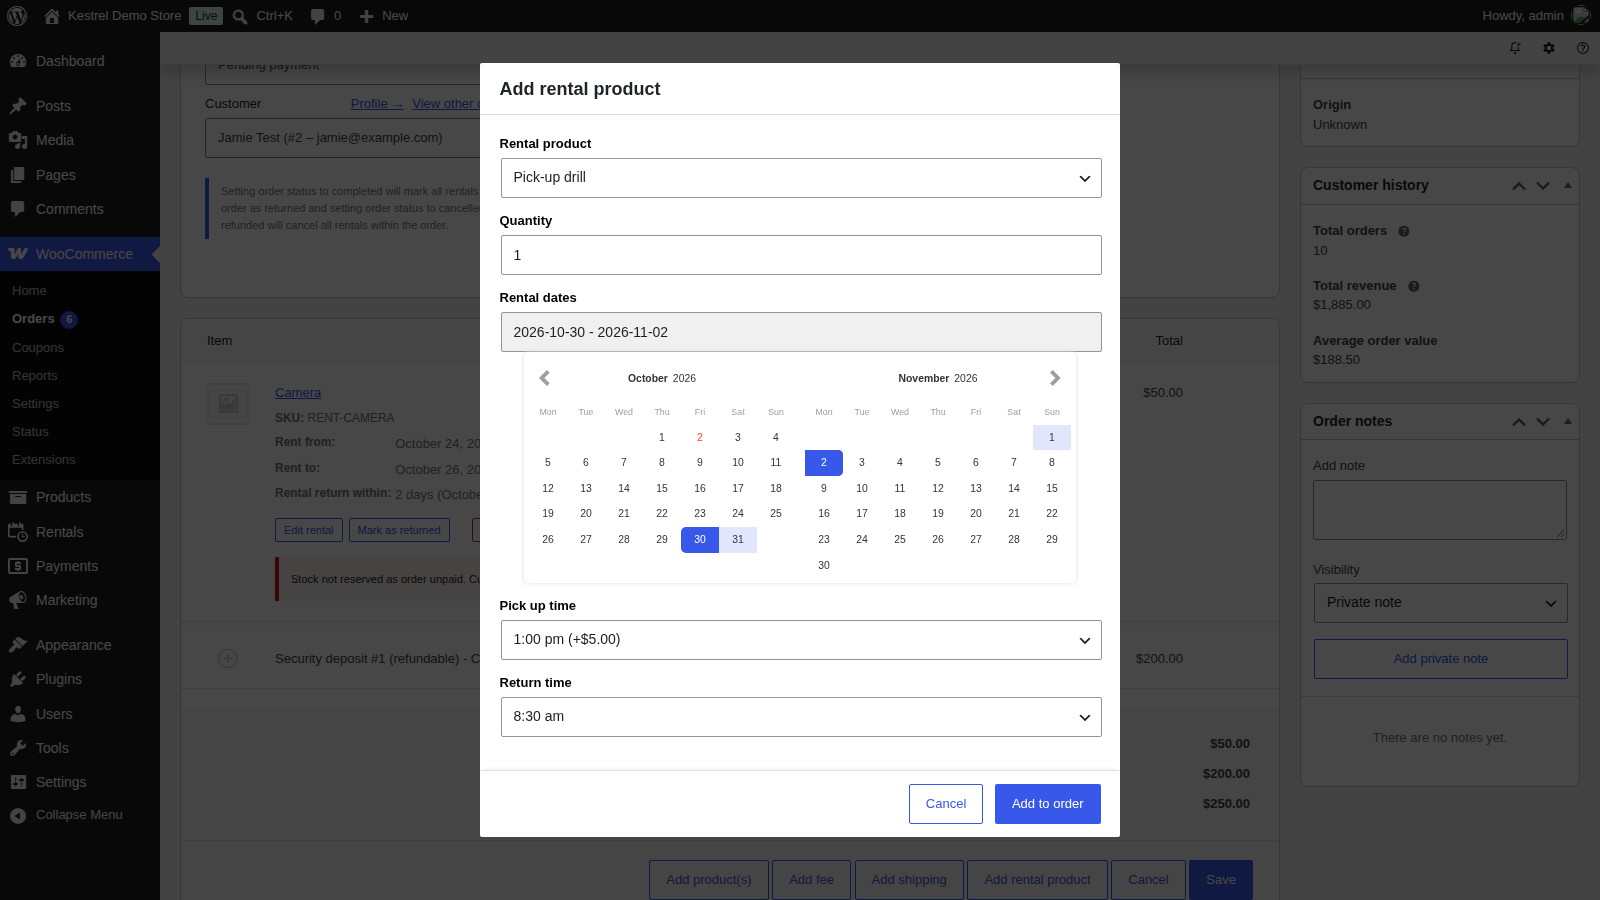Click Edit rental button

tap(309, 530)
